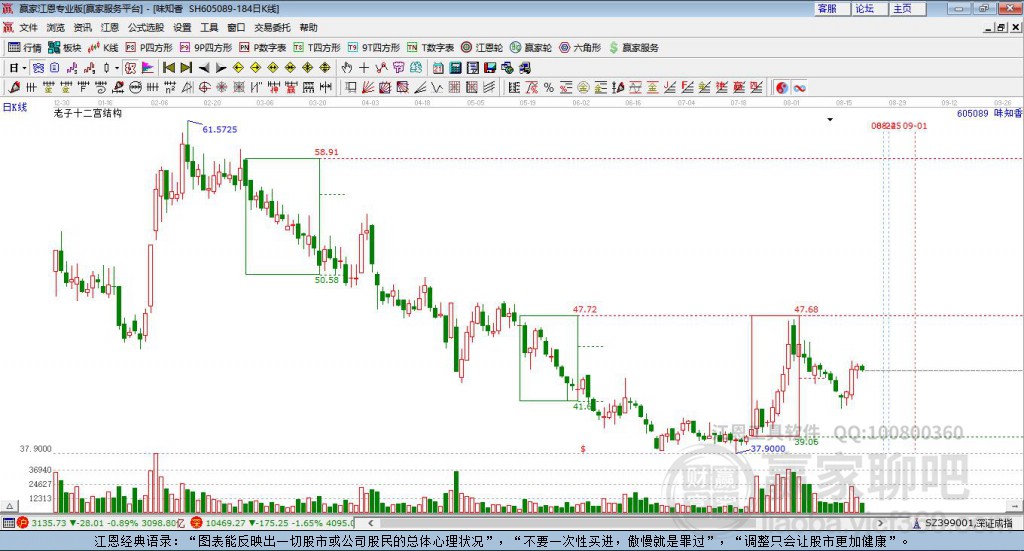The width and height of the screenshot is (1024, 551).
Task: Open the 9P四方形 tool
Action: (205, 48)
